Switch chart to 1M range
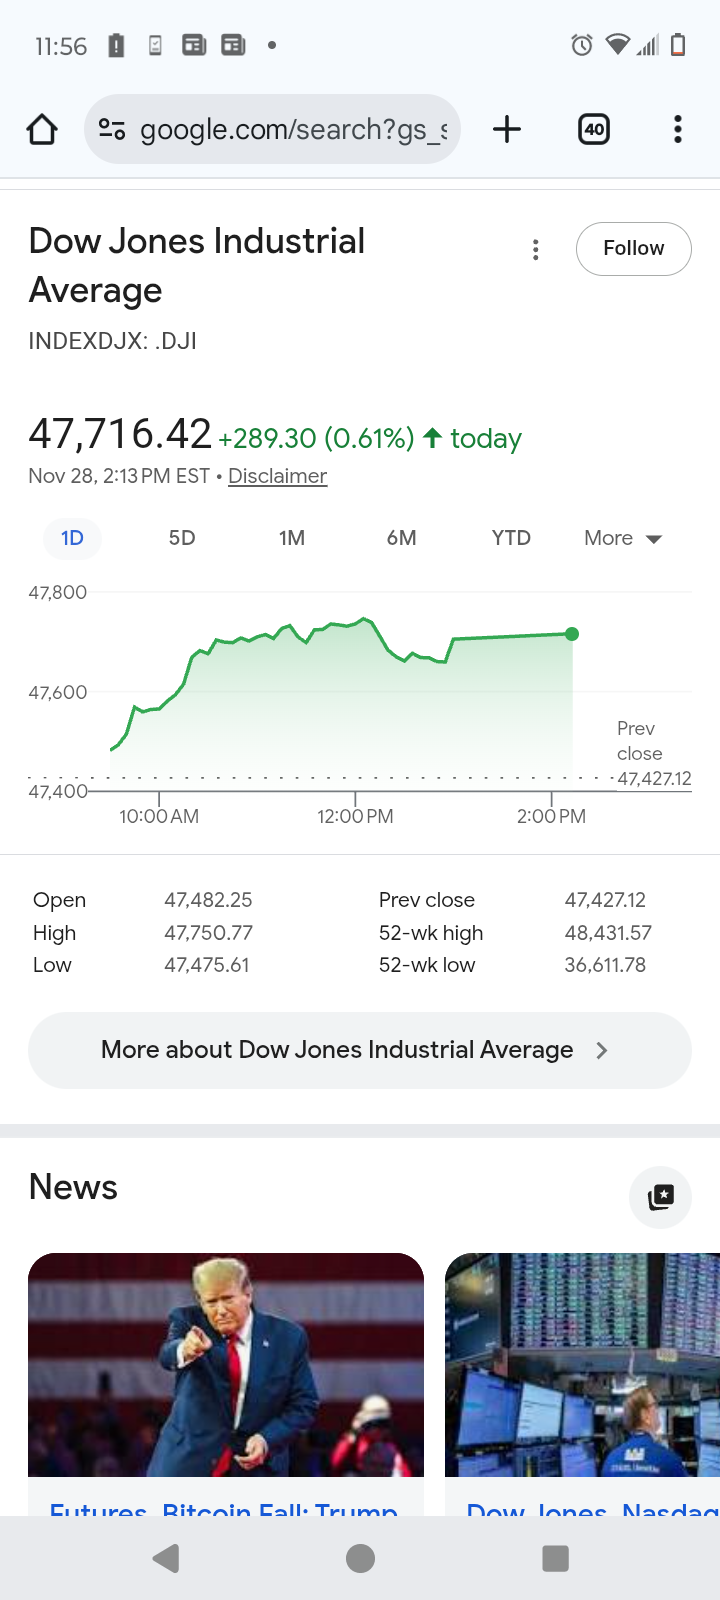The height and width of the screenshot is (1600, 720). point(292,538)
